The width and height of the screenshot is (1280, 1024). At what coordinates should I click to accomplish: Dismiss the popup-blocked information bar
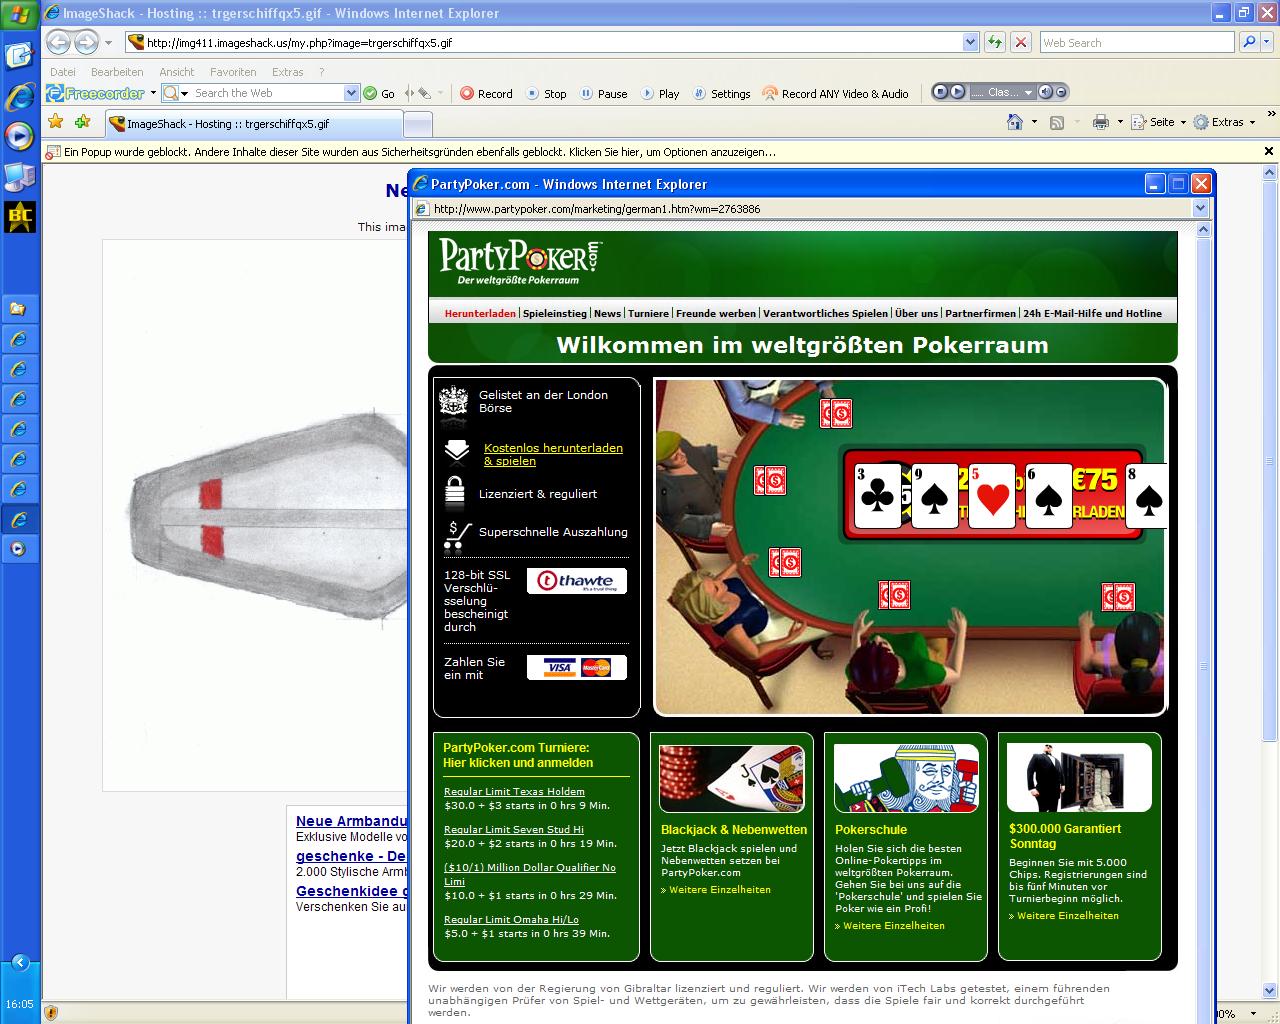tap(1269, 151)
